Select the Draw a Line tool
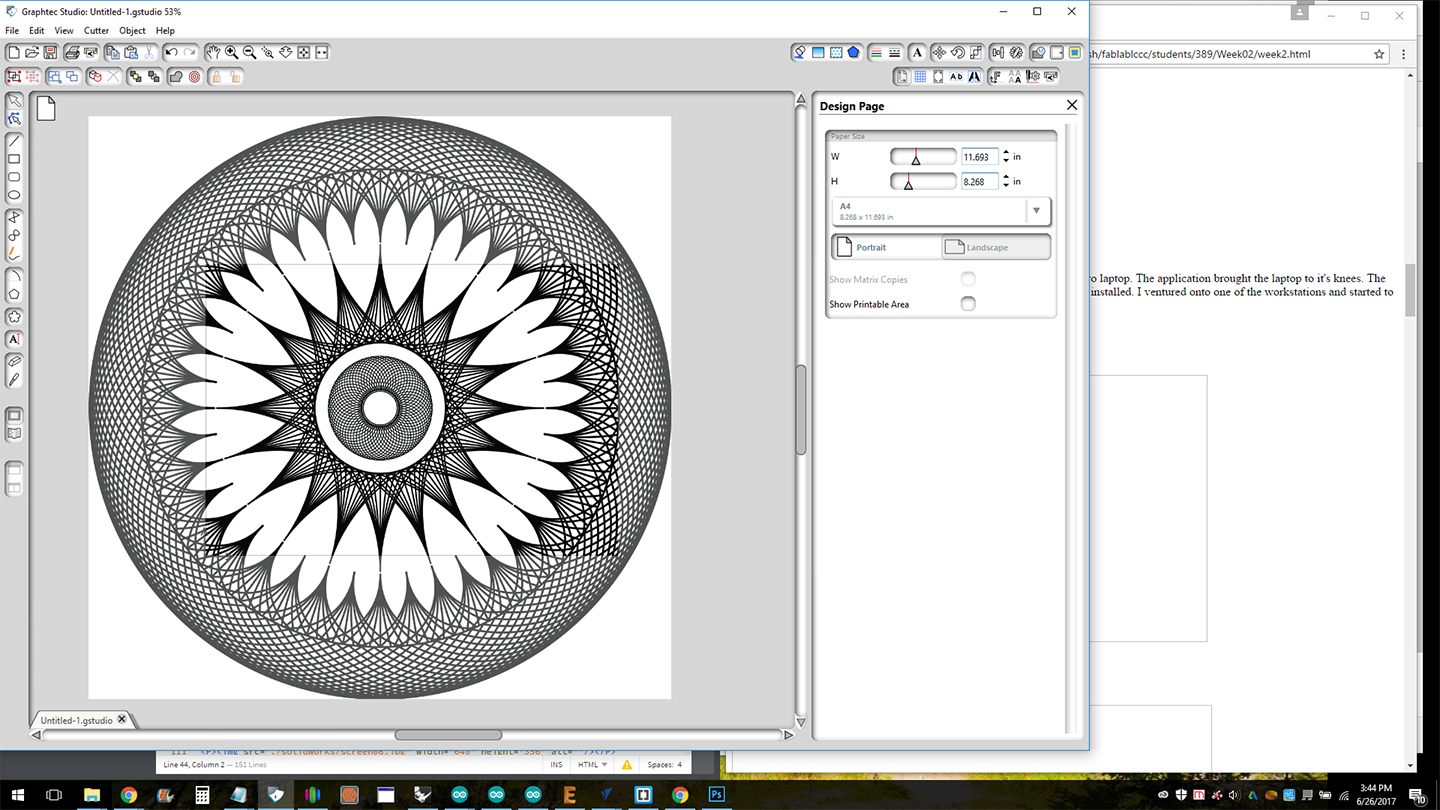This screenshot has height=810, width=1440. point(14,141)
